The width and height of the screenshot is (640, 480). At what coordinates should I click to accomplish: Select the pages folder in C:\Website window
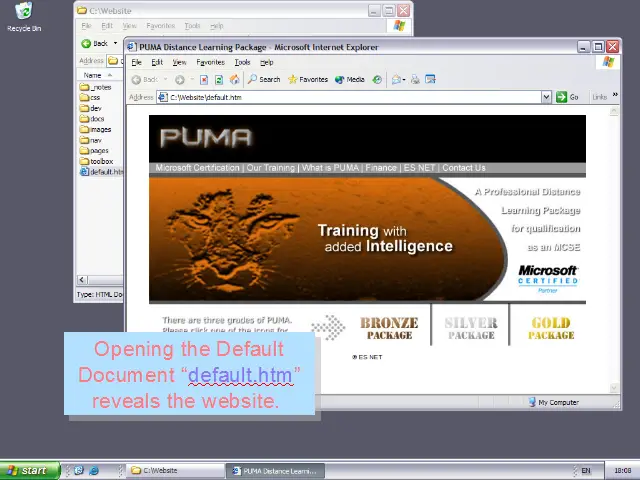pos(94,151)
